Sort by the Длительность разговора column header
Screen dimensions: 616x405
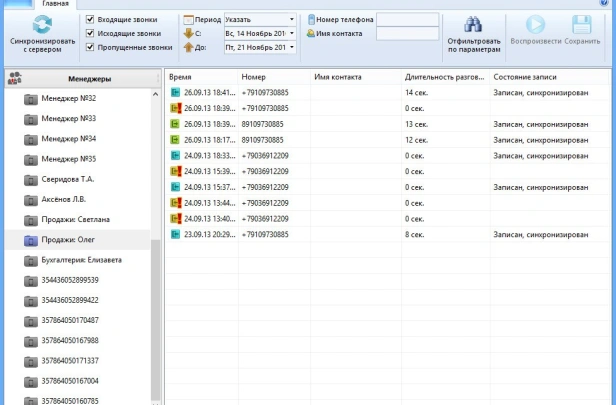click(x=444, y=77)
